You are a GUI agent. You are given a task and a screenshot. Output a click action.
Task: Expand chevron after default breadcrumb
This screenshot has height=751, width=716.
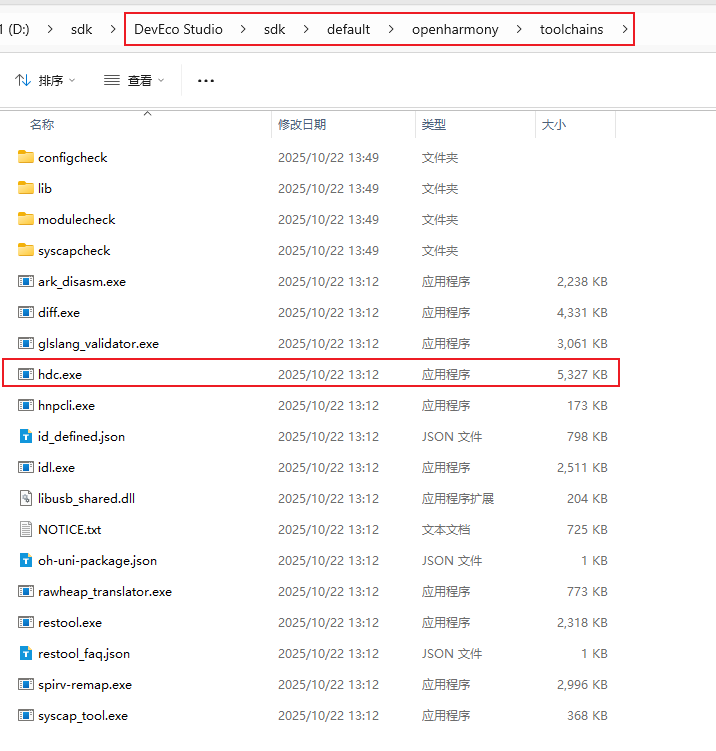tap(391, 29)
